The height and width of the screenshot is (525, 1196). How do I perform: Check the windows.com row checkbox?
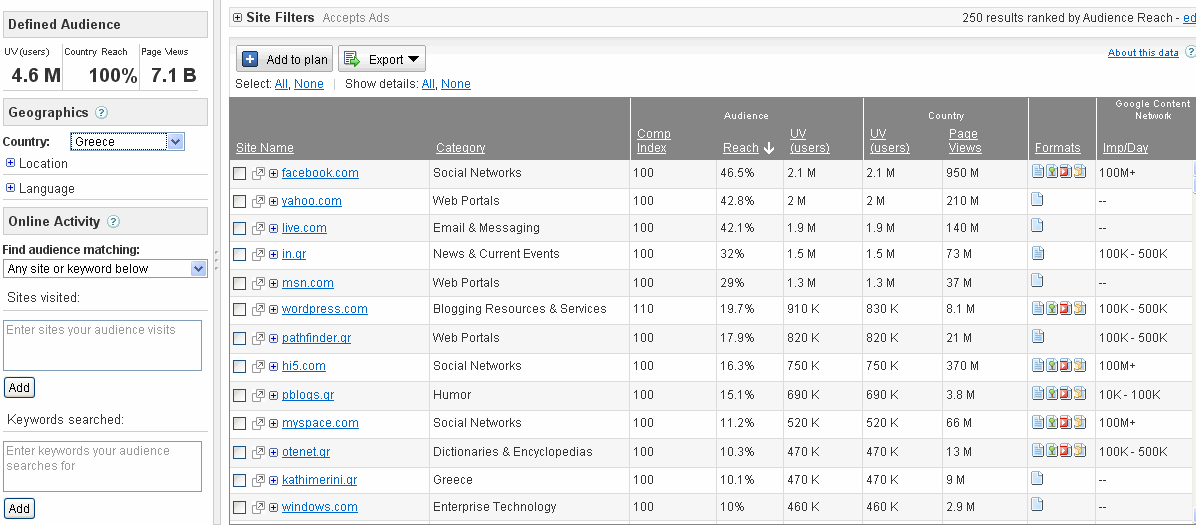coord(240,508)
